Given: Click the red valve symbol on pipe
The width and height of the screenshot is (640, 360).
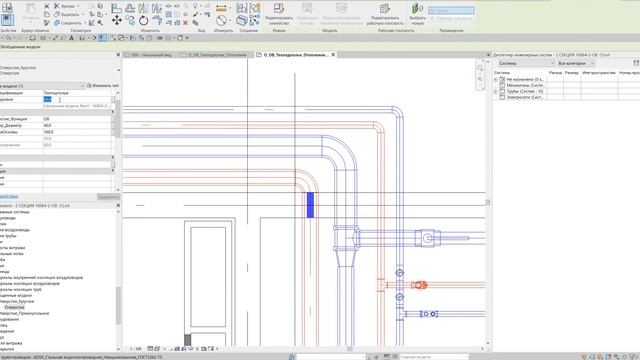Looking at the screenshot, I should click(x=419, y=285).
